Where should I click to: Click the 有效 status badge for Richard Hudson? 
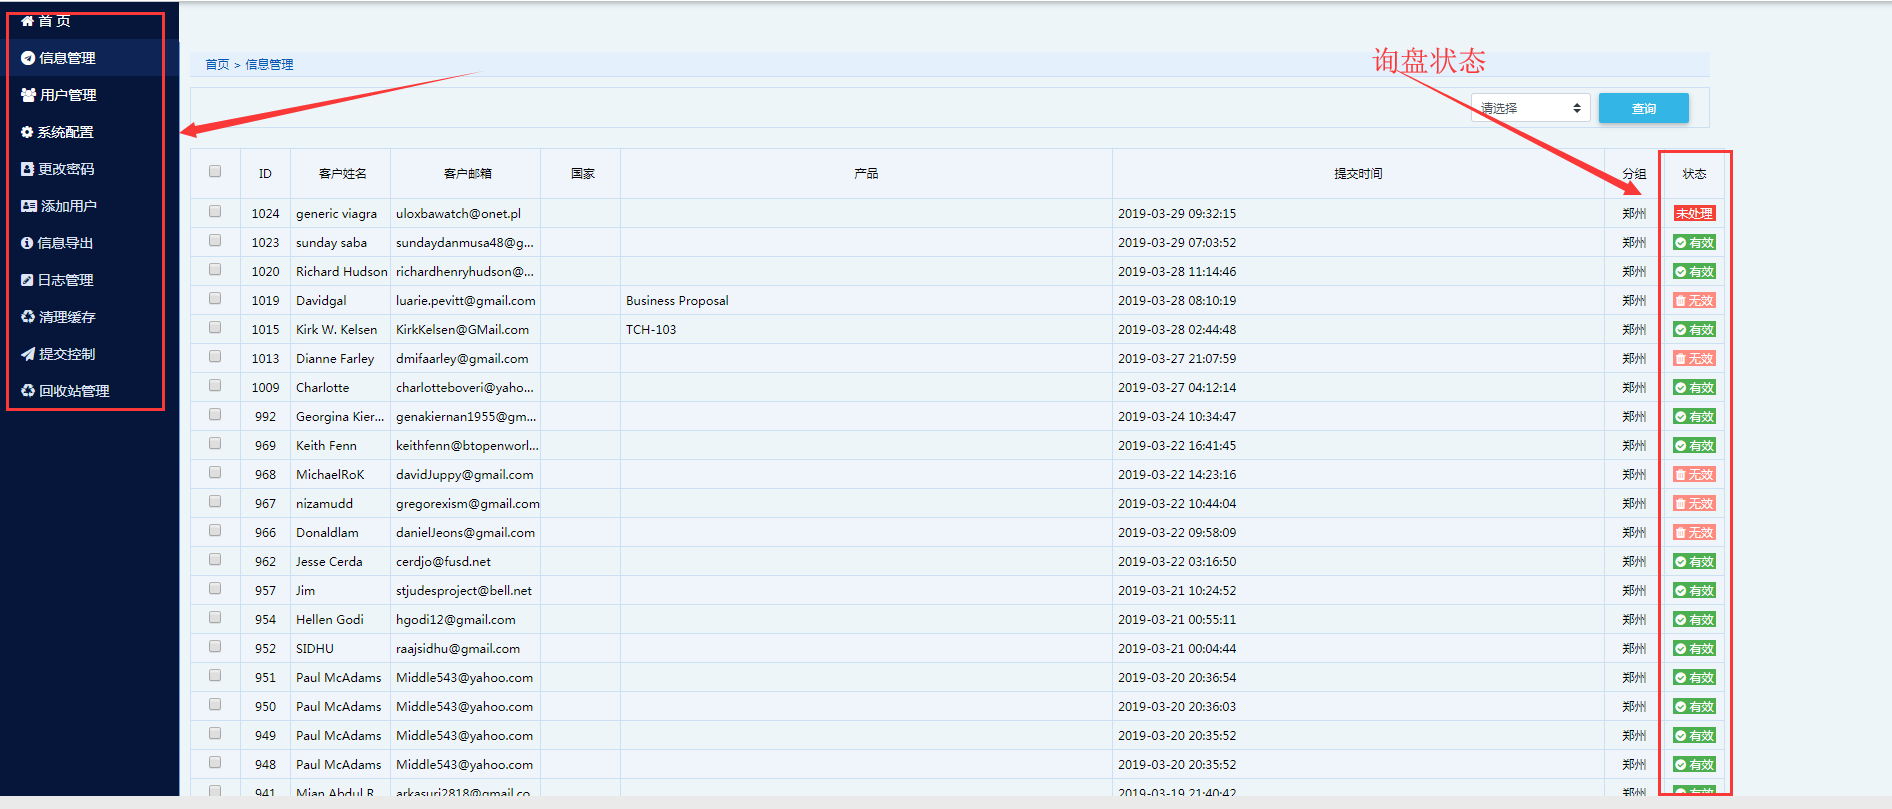point(1695,271)
